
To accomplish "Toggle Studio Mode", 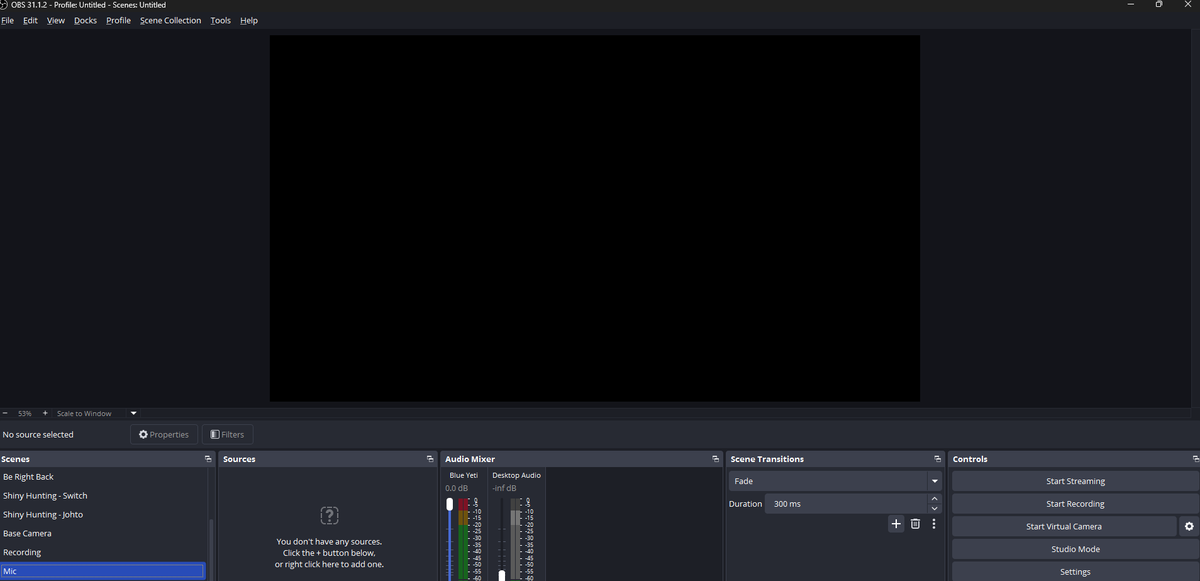I will [1075, 549].
